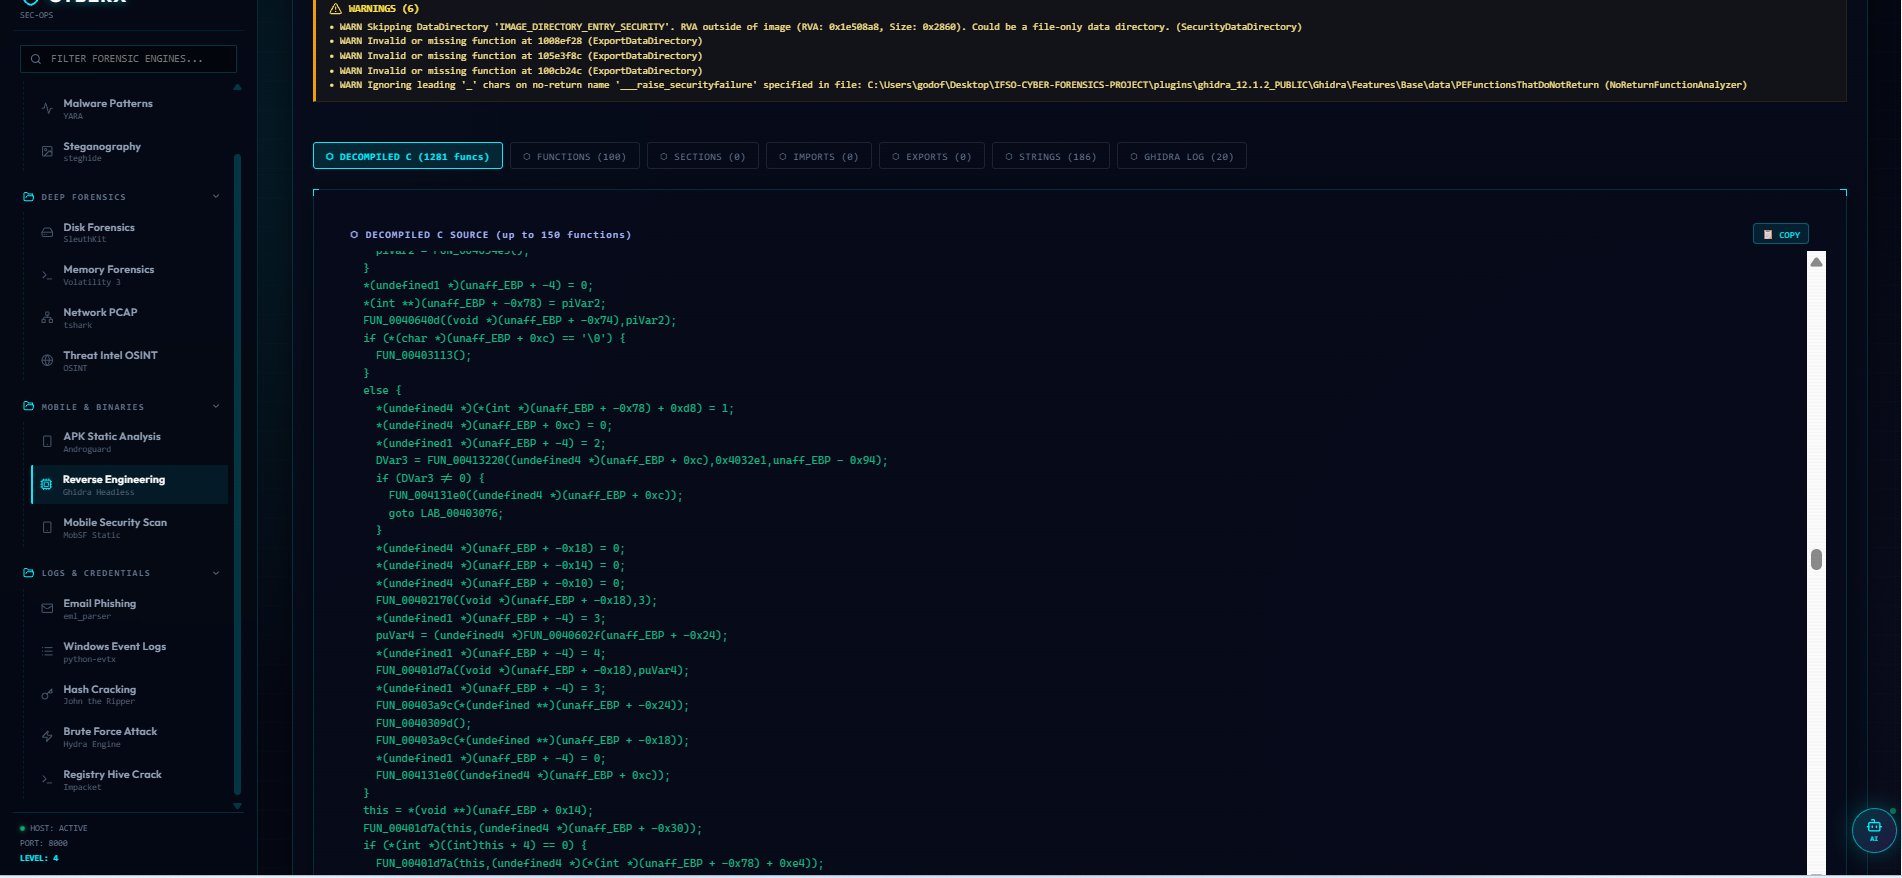Viewport: 1902px width, 878px height.
Task: Click the sidebar scroll-down arrow
Action: 237,805
